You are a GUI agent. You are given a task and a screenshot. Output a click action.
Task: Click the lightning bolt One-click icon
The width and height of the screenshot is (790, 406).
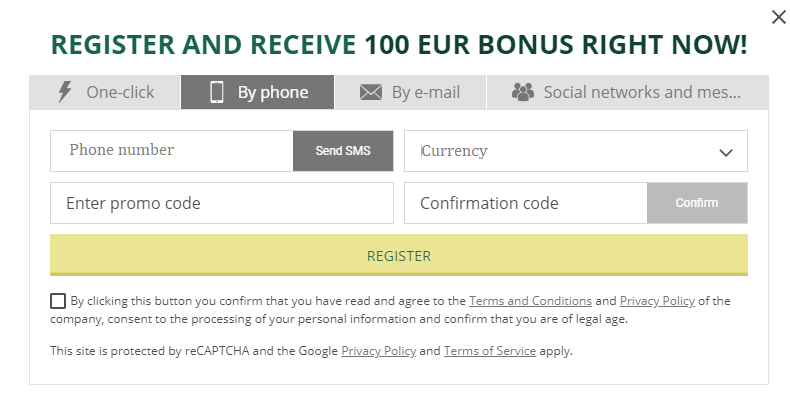pyautogui.click(x=65, y=92)
